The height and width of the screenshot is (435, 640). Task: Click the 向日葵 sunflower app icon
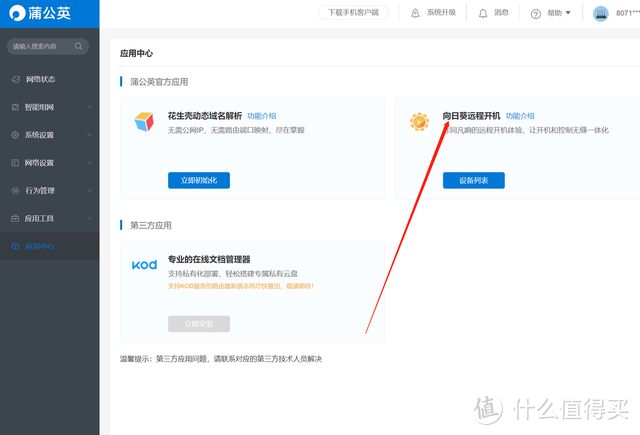point(419,122)
